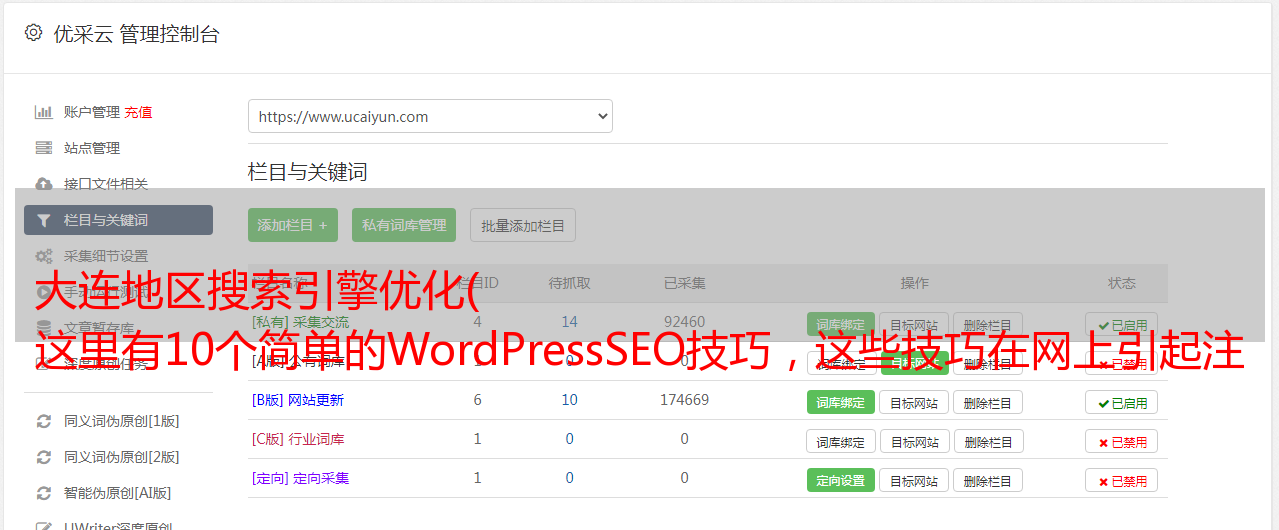Viewport: 1279px width, 530px height.
Task: Open 私有词库管理
Action: pyautogui.click(x=404, y=225)
